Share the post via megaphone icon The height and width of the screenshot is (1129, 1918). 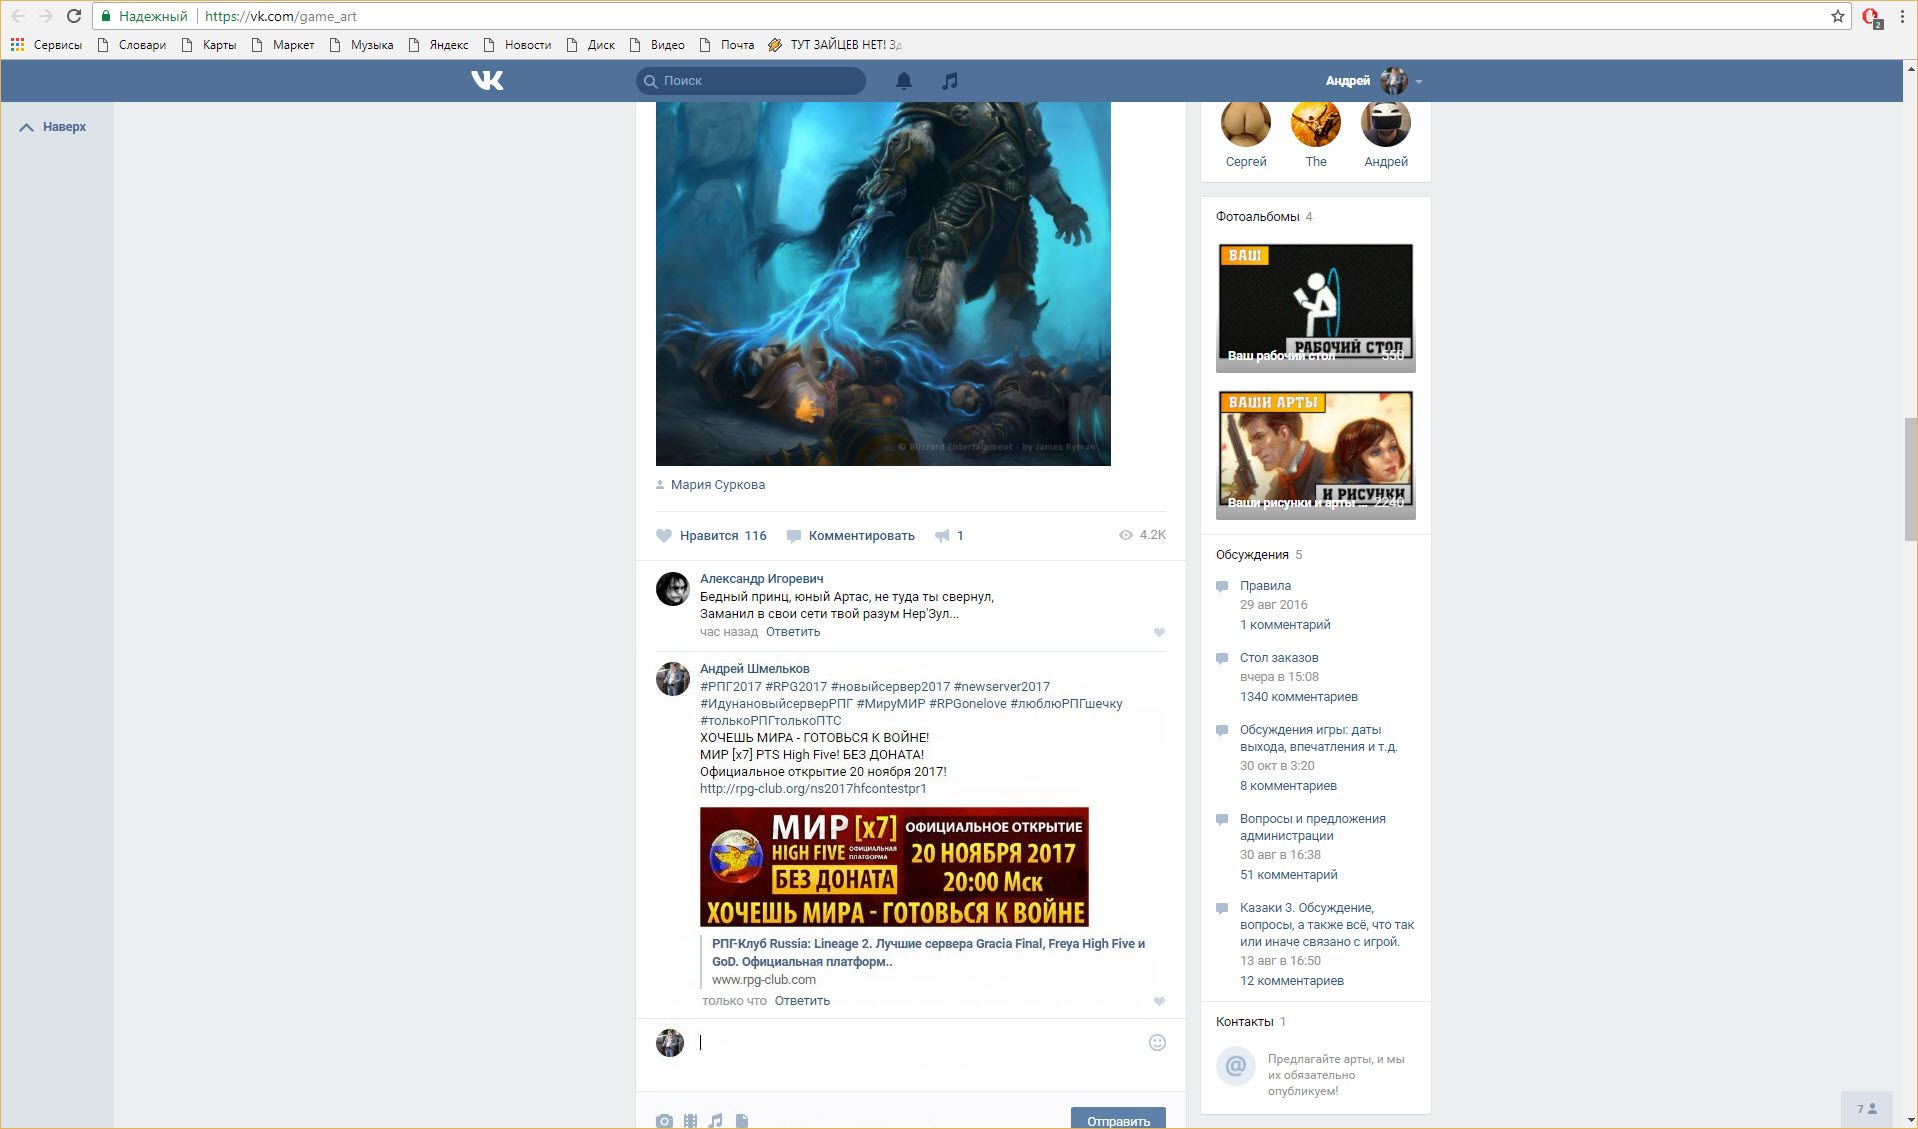[949, 536]
